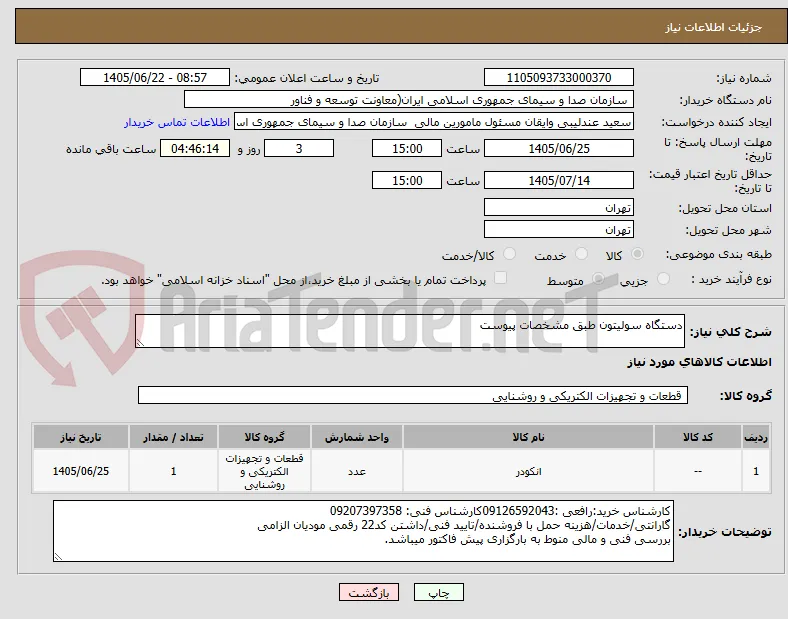Click the price validity time field beside 1405/07/14
This screenshot has width=788, height=619.
pyautogui.click(x=407, y=180)
